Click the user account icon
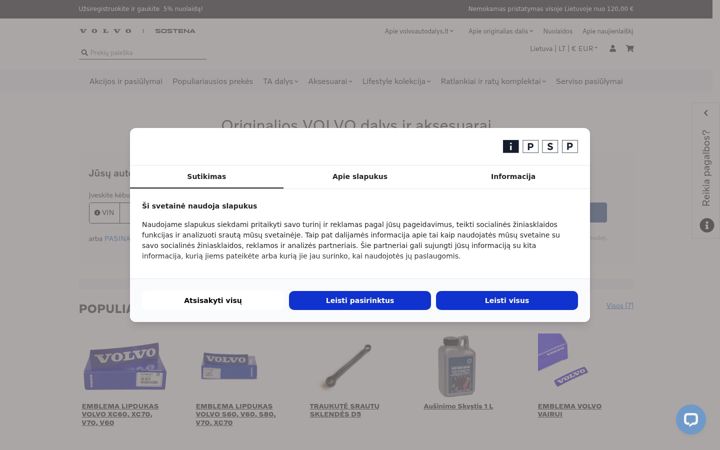Screen dimensions: 720x450 pos(613,48)
